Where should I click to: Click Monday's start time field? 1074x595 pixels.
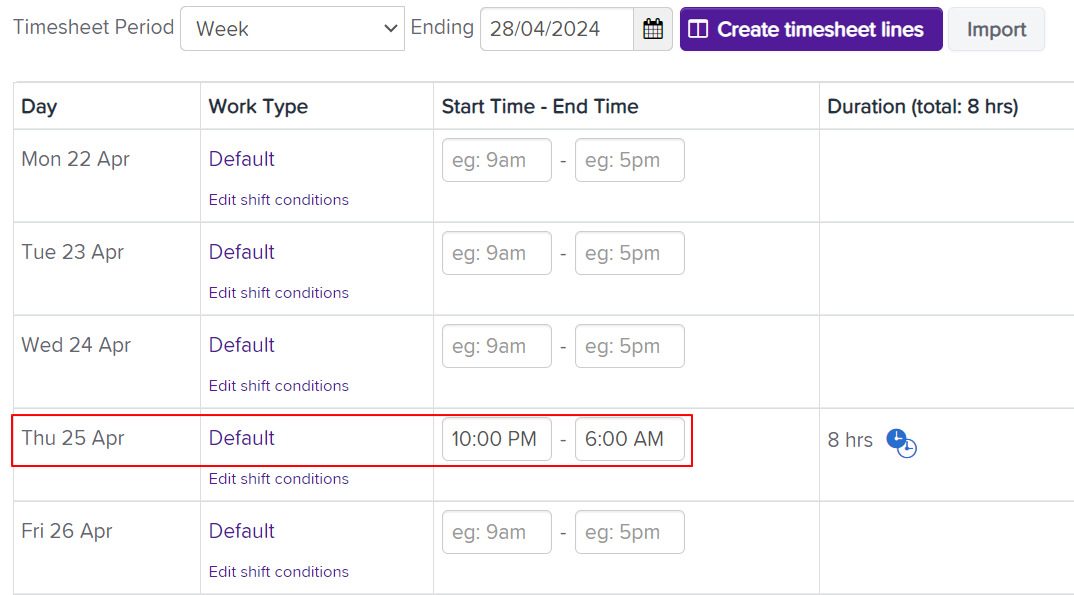click(x=496, y=160)
